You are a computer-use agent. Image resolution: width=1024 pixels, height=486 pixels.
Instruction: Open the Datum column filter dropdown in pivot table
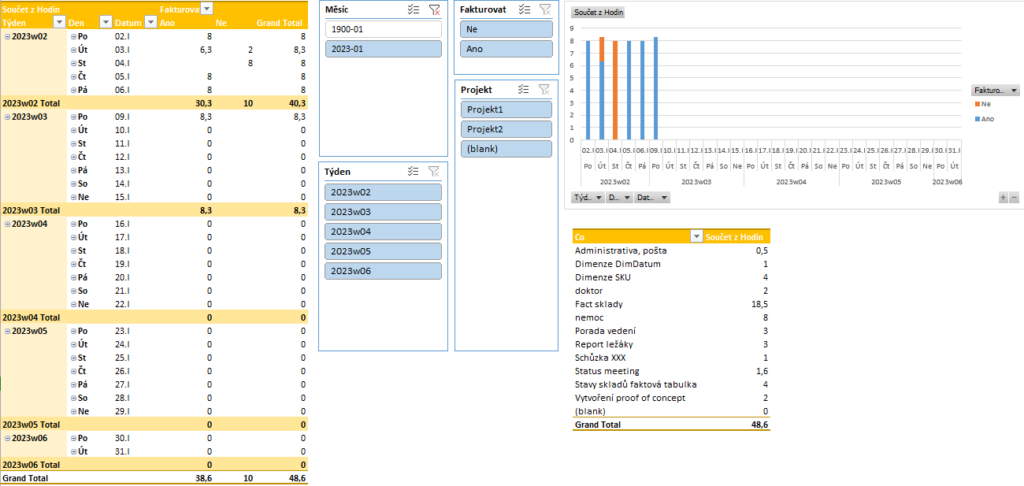click(149, 21)
